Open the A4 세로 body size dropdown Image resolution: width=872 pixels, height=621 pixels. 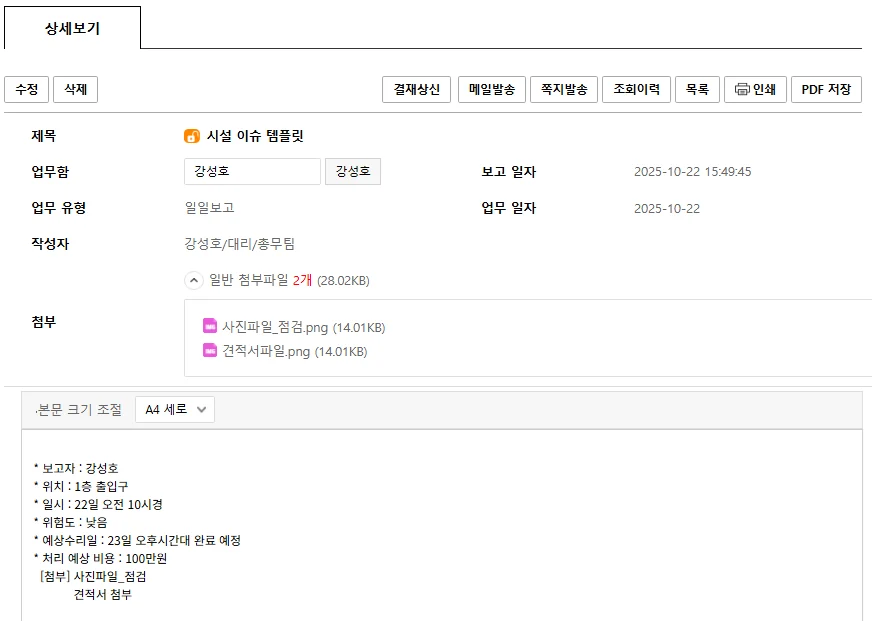pyautogui.click(x=175, y=409)
